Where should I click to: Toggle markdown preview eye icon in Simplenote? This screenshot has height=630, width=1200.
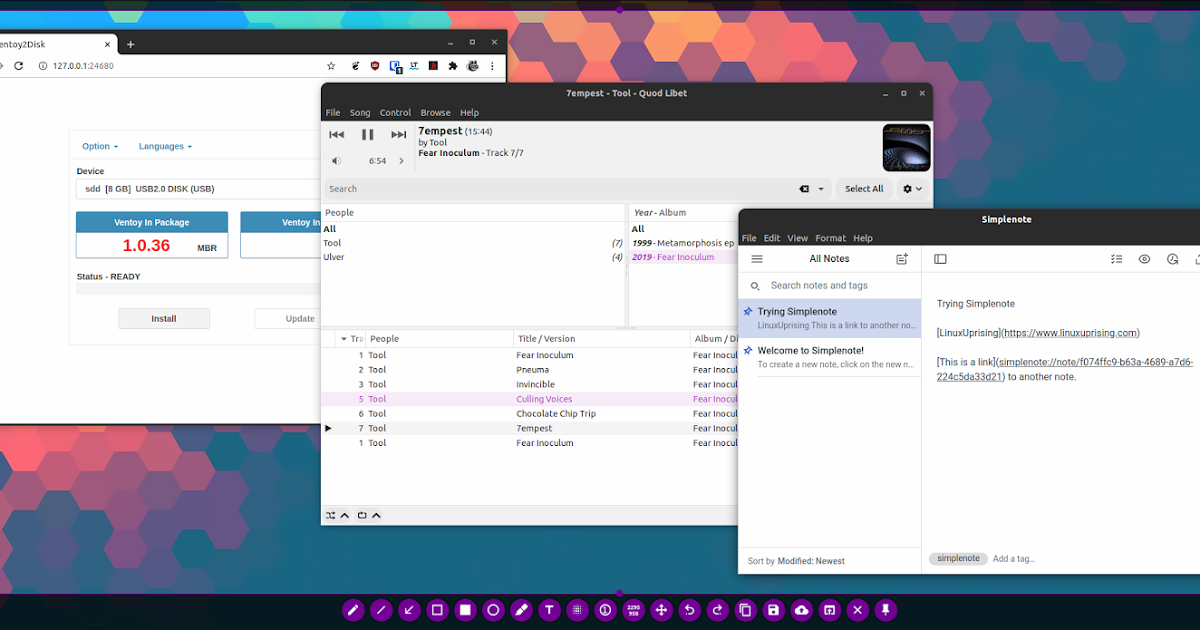tap(1145, 259)
